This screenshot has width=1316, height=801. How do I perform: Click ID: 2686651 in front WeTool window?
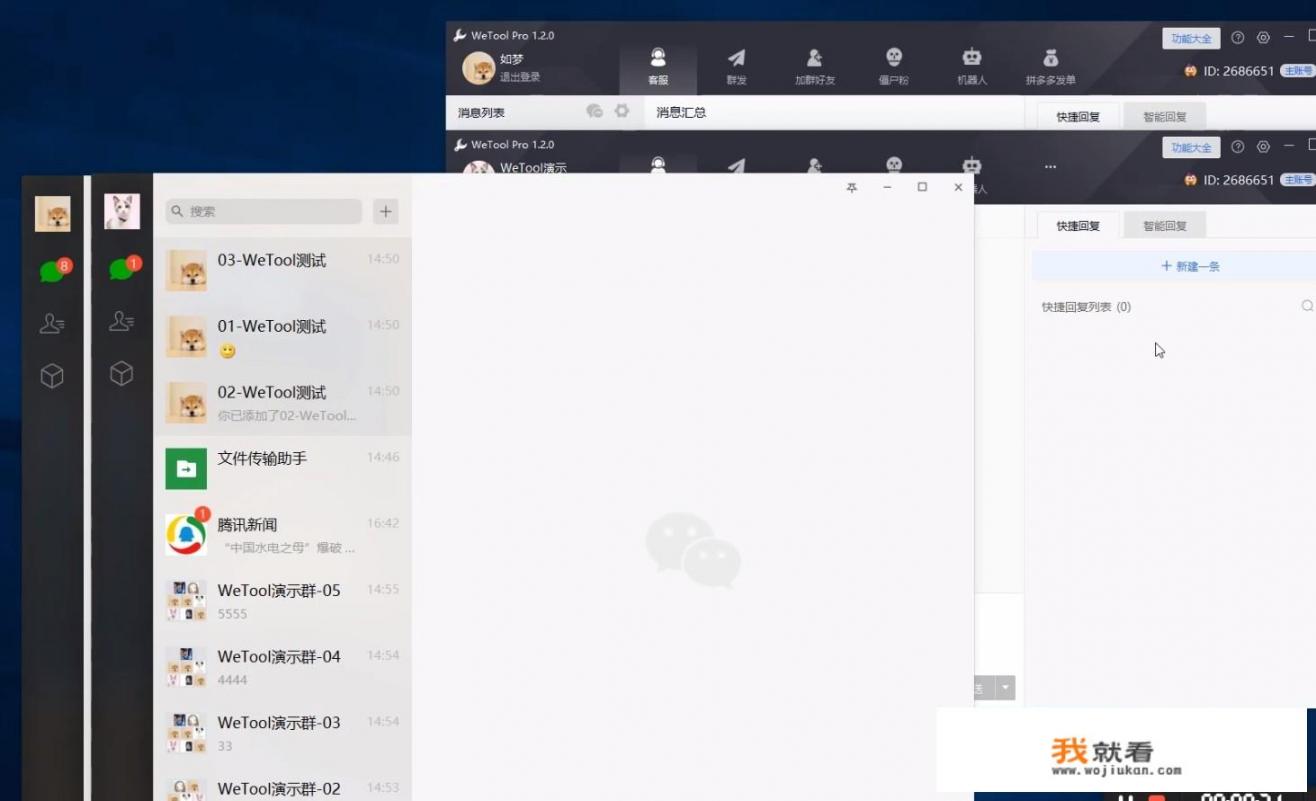coord(1239,180)
